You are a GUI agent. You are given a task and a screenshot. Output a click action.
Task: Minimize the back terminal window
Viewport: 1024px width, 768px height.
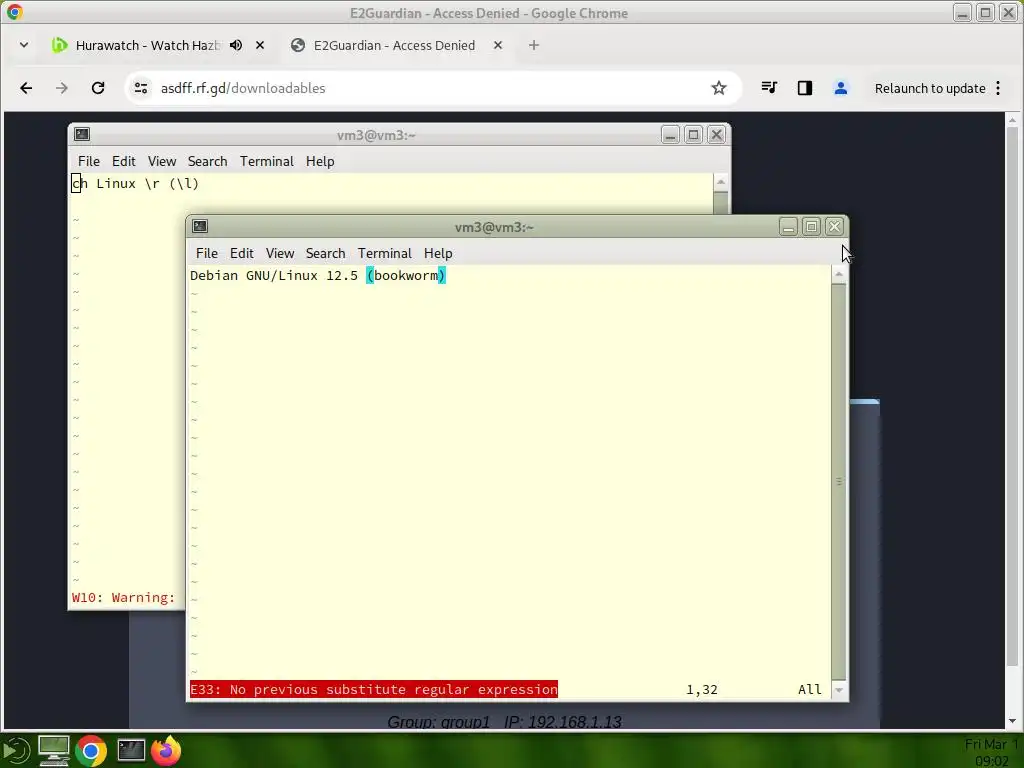[670, 135]
